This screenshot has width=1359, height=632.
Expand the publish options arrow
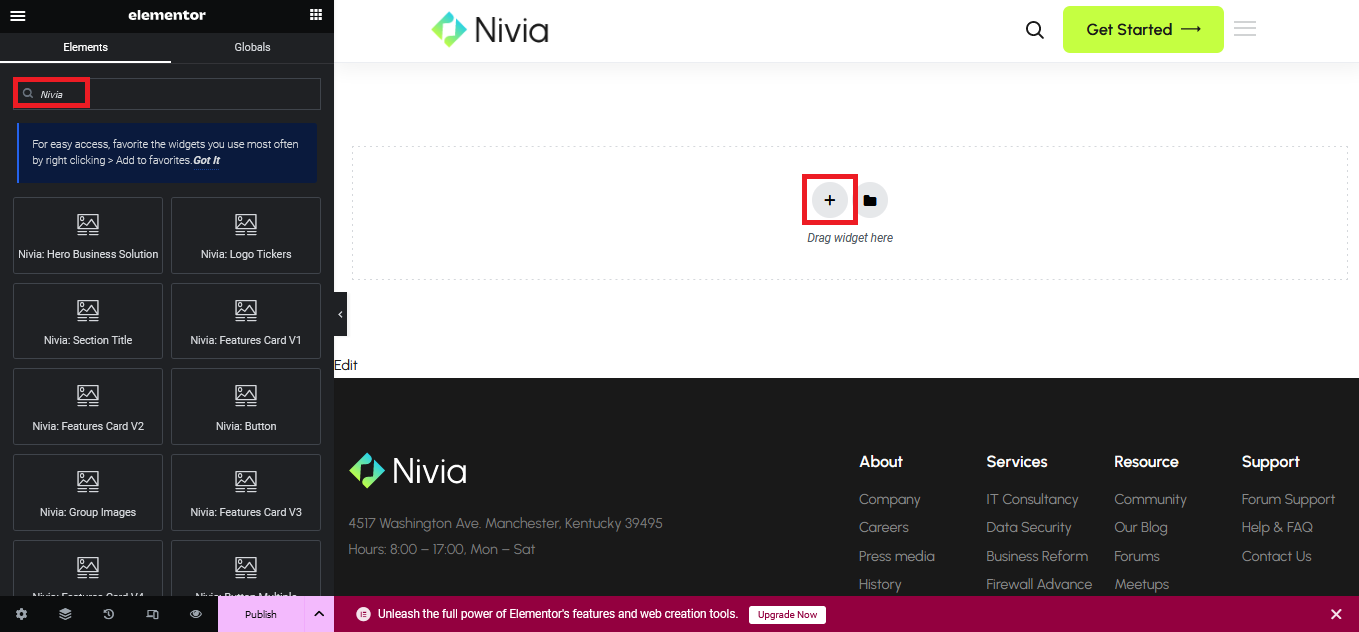pos(319,614)
